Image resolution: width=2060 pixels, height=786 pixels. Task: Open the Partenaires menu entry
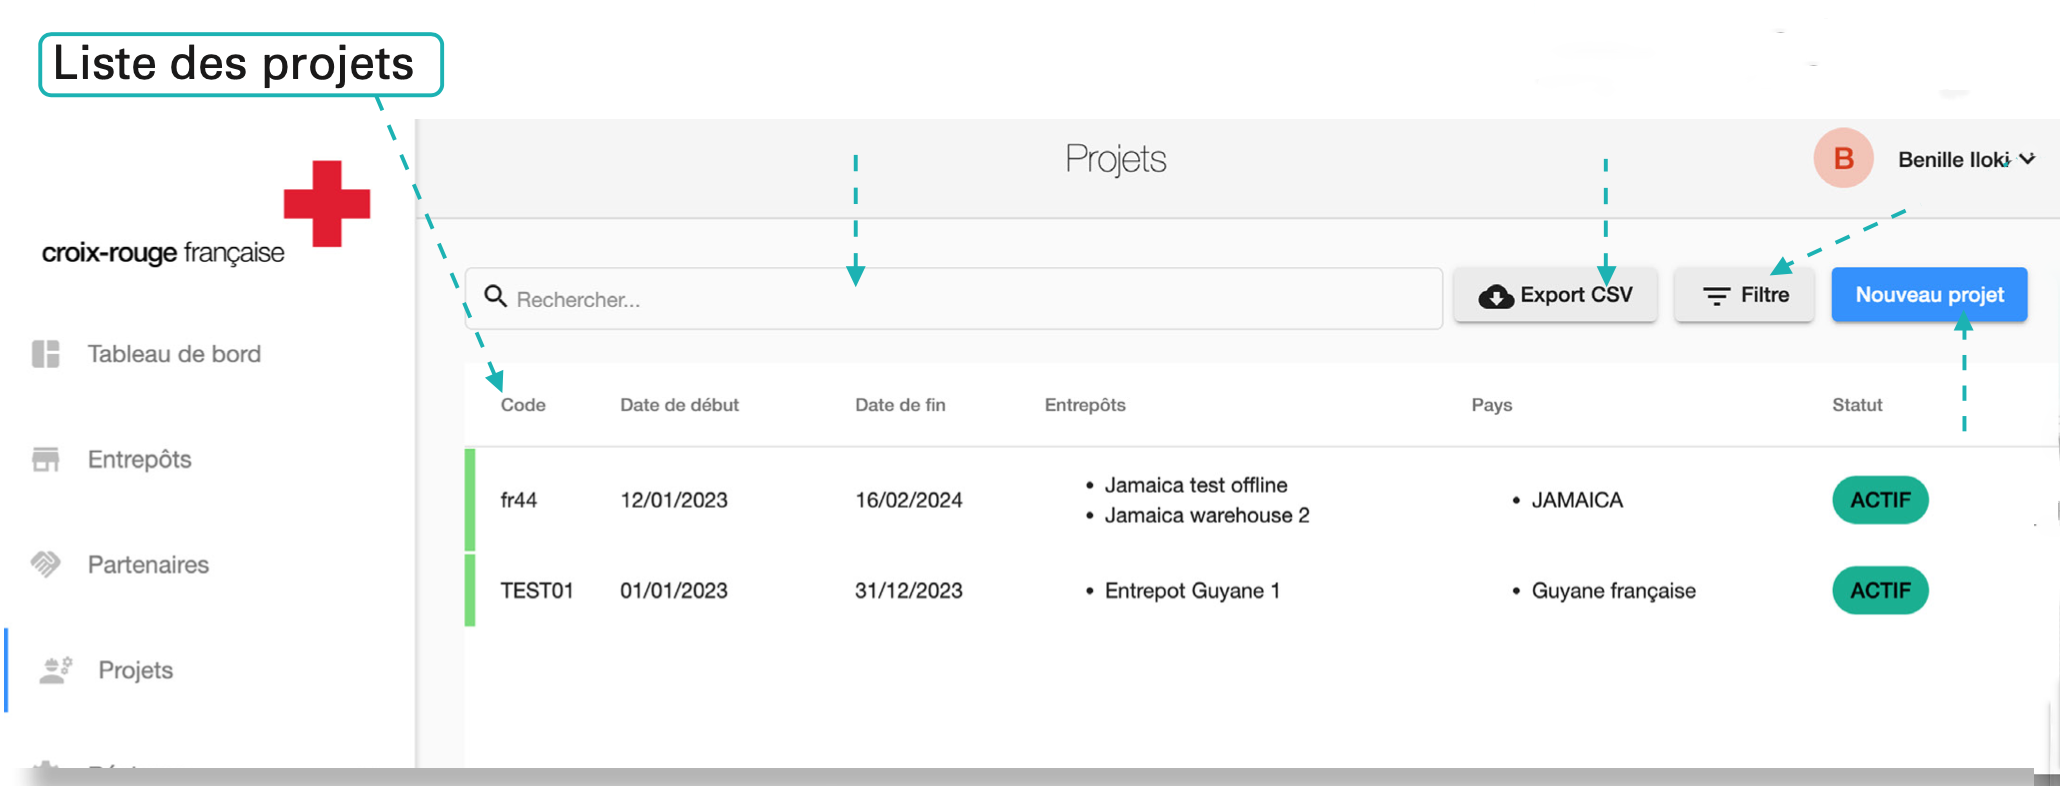pos(148,565)
